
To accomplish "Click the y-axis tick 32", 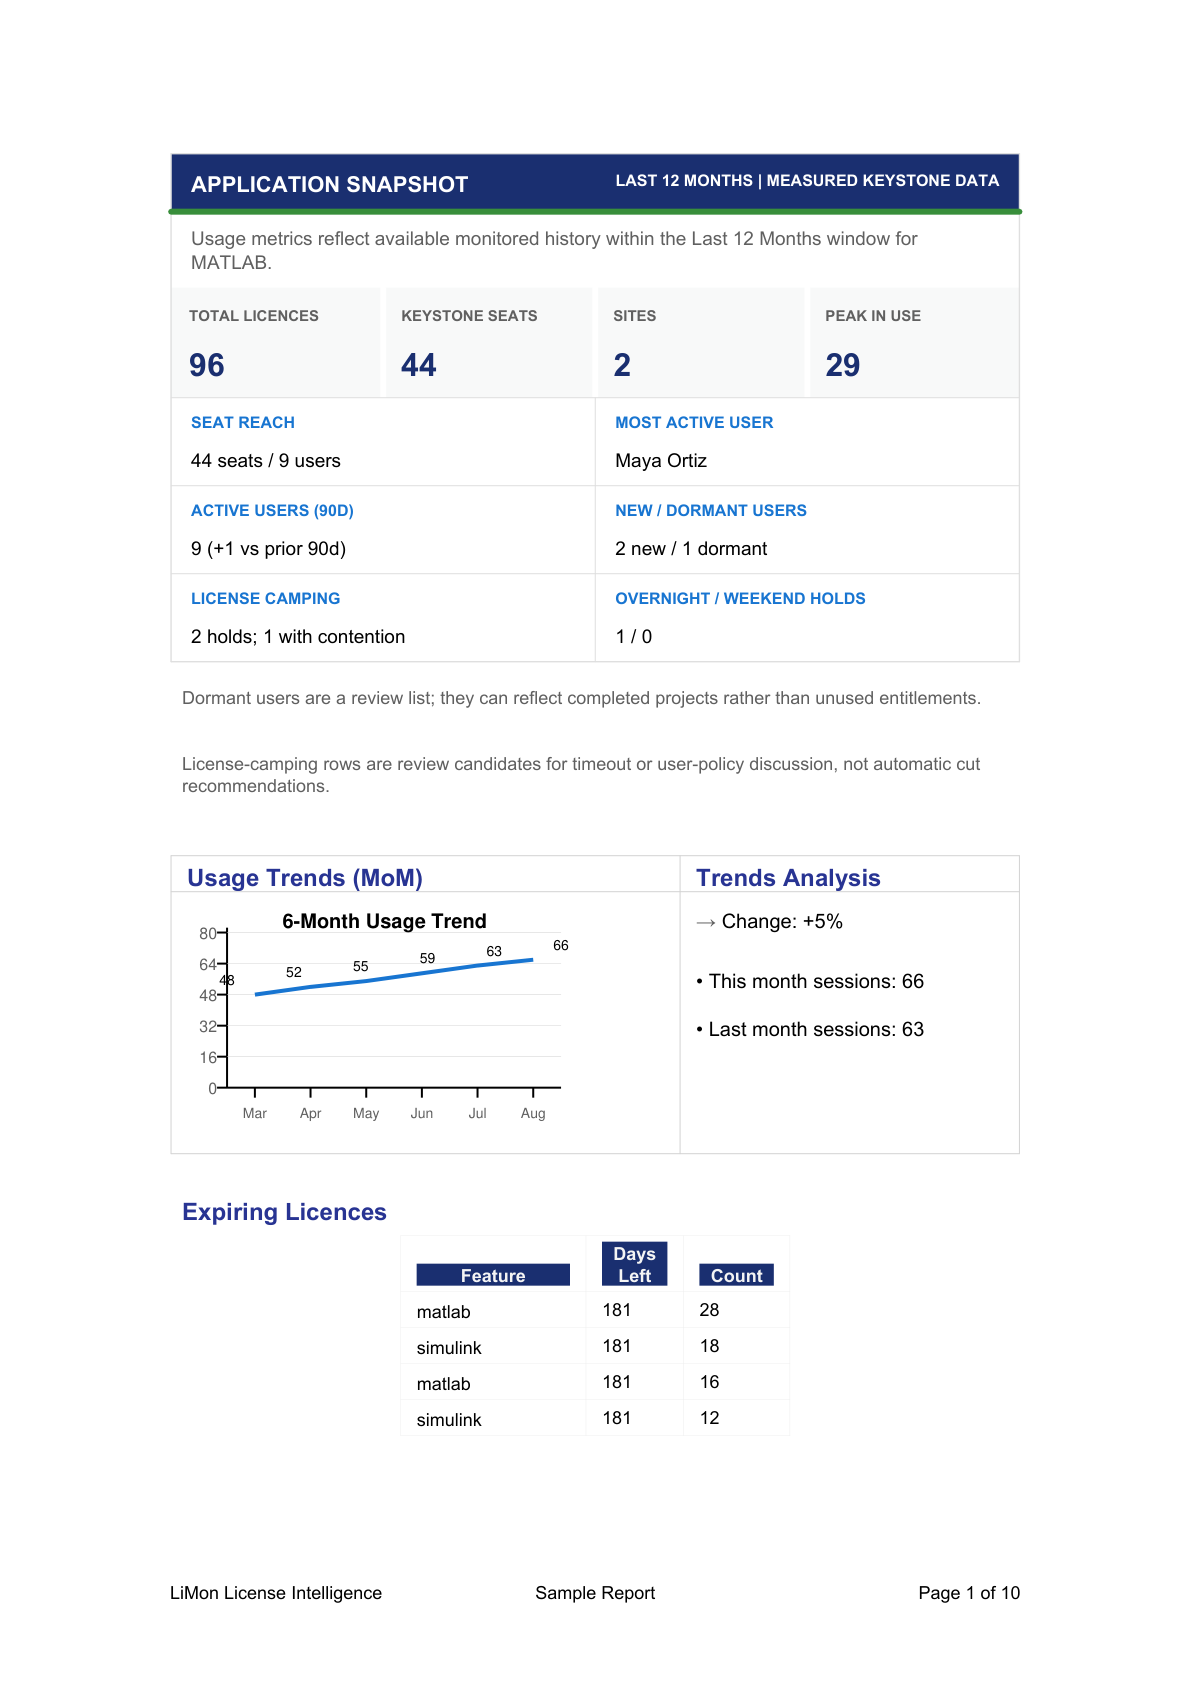I will pos(208,1026).
